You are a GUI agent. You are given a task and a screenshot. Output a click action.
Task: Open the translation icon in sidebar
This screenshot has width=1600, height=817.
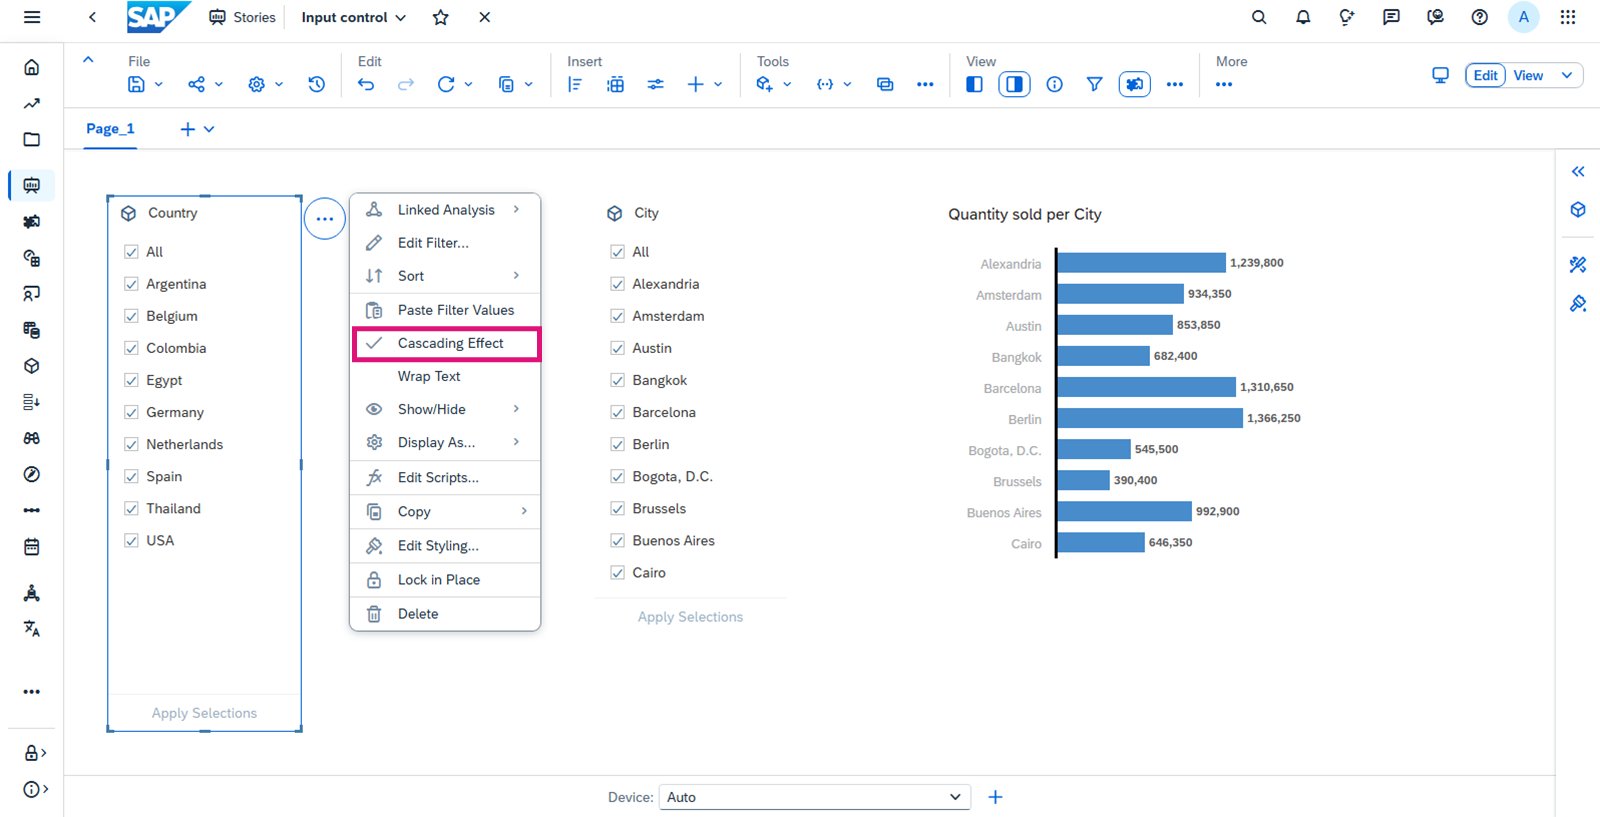32,629
